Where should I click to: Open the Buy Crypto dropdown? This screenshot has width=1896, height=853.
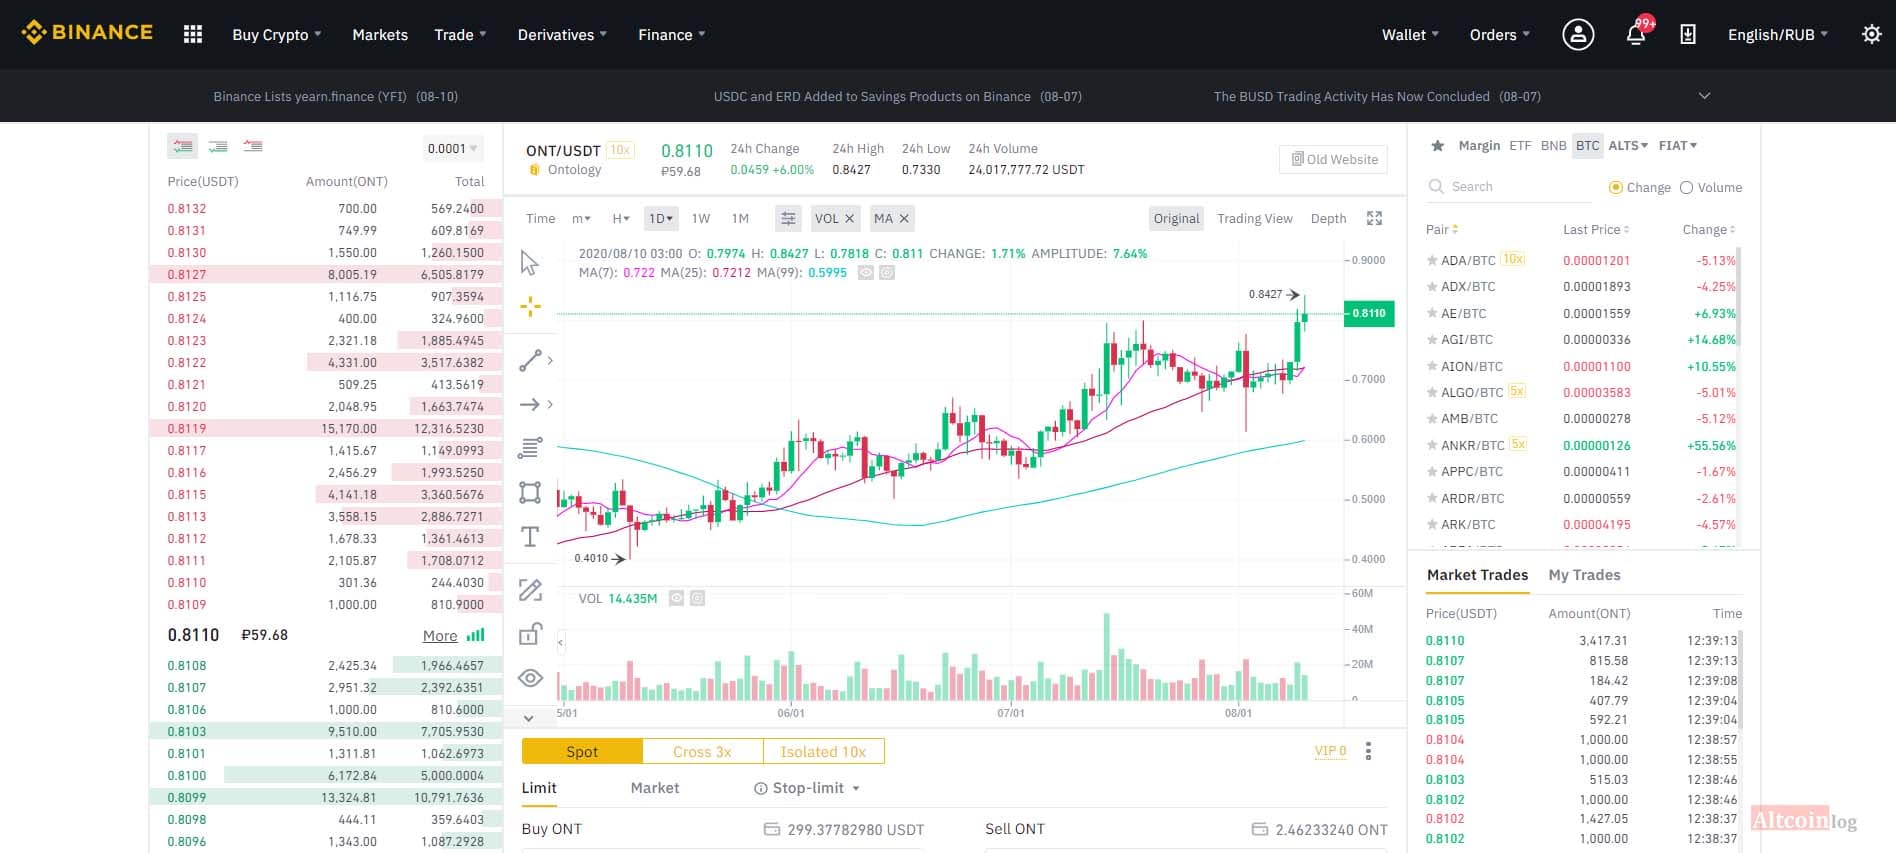[x=277, y=34]
